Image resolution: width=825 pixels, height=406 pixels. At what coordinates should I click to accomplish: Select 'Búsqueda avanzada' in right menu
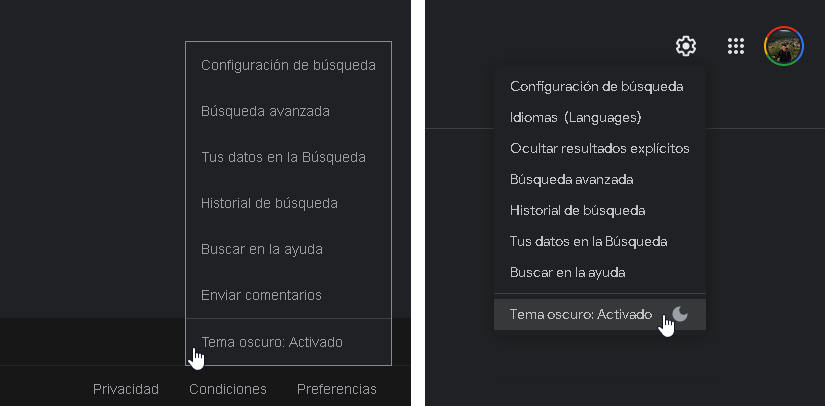(x=600, y=180)
